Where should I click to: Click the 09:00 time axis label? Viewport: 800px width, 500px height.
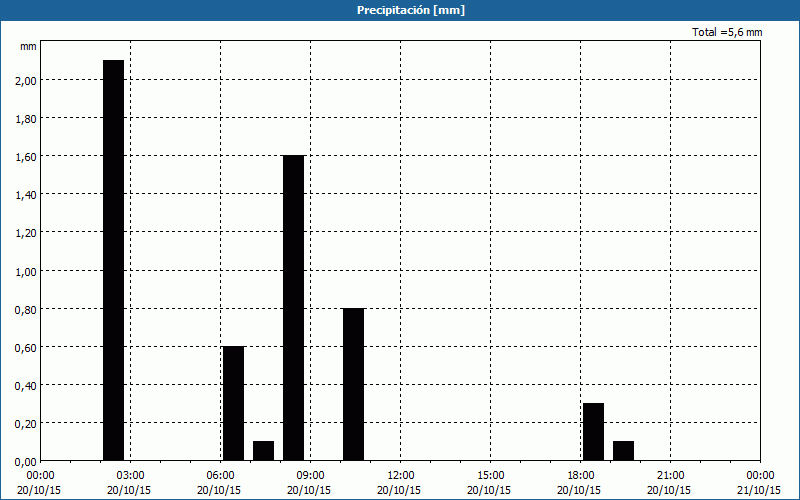click(310, 476)
